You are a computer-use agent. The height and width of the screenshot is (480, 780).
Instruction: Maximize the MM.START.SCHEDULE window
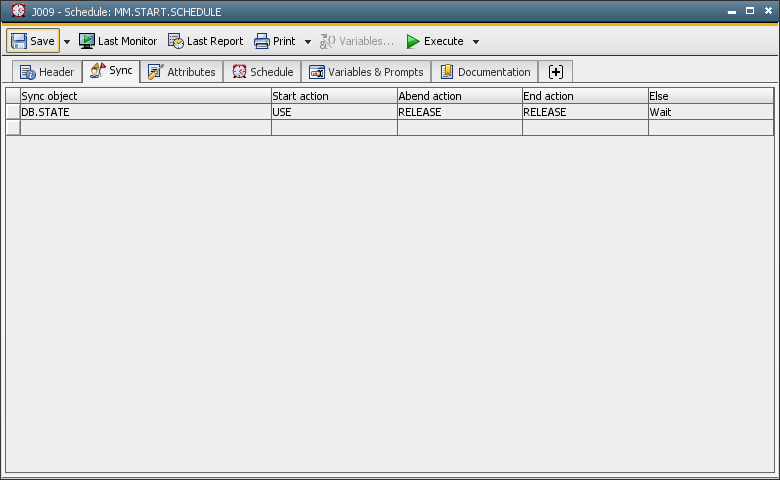[x=750, y=10]
